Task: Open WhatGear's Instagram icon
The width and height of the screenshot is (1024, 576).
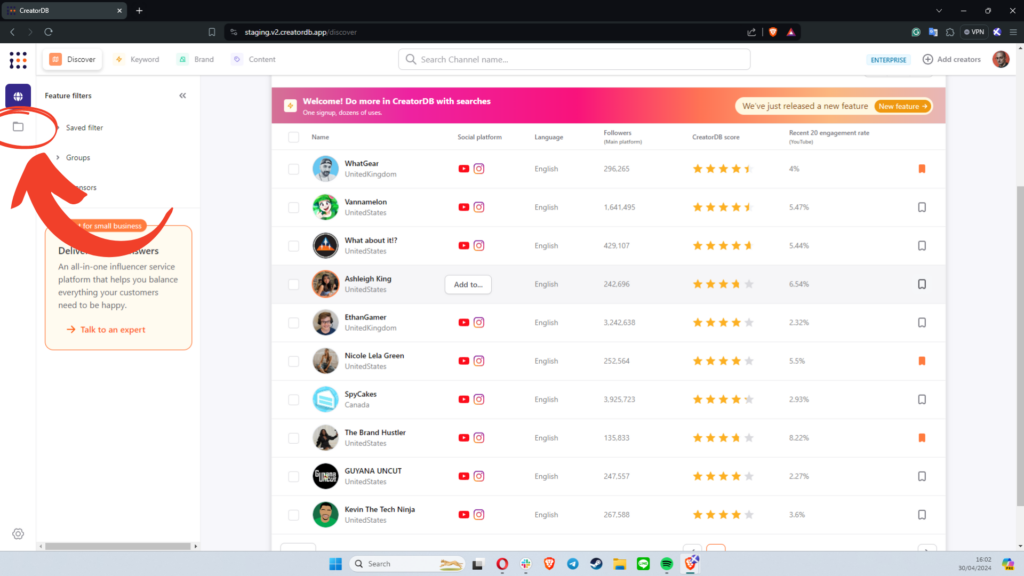Action: tap(479, 168)
